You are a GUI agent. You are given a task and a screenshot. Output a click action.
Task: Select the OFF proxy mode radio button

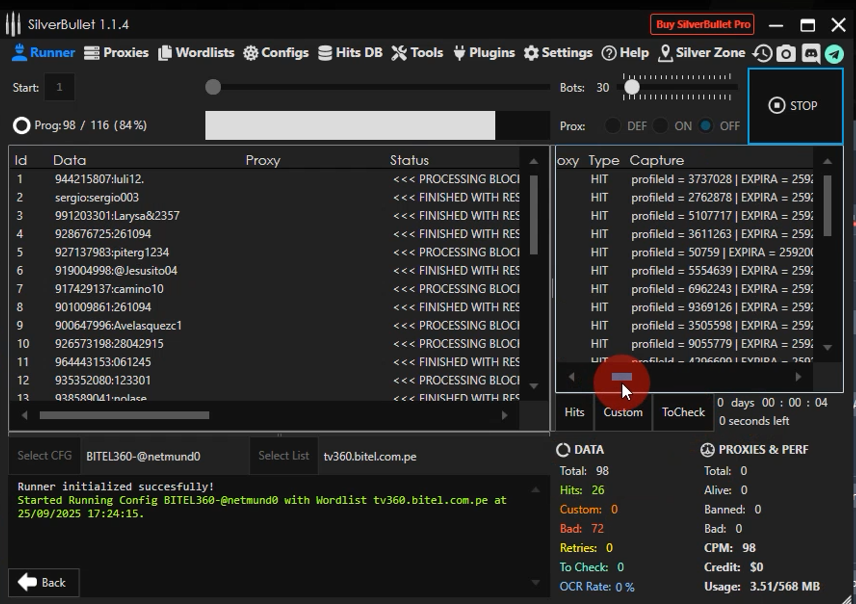[706, 126]
